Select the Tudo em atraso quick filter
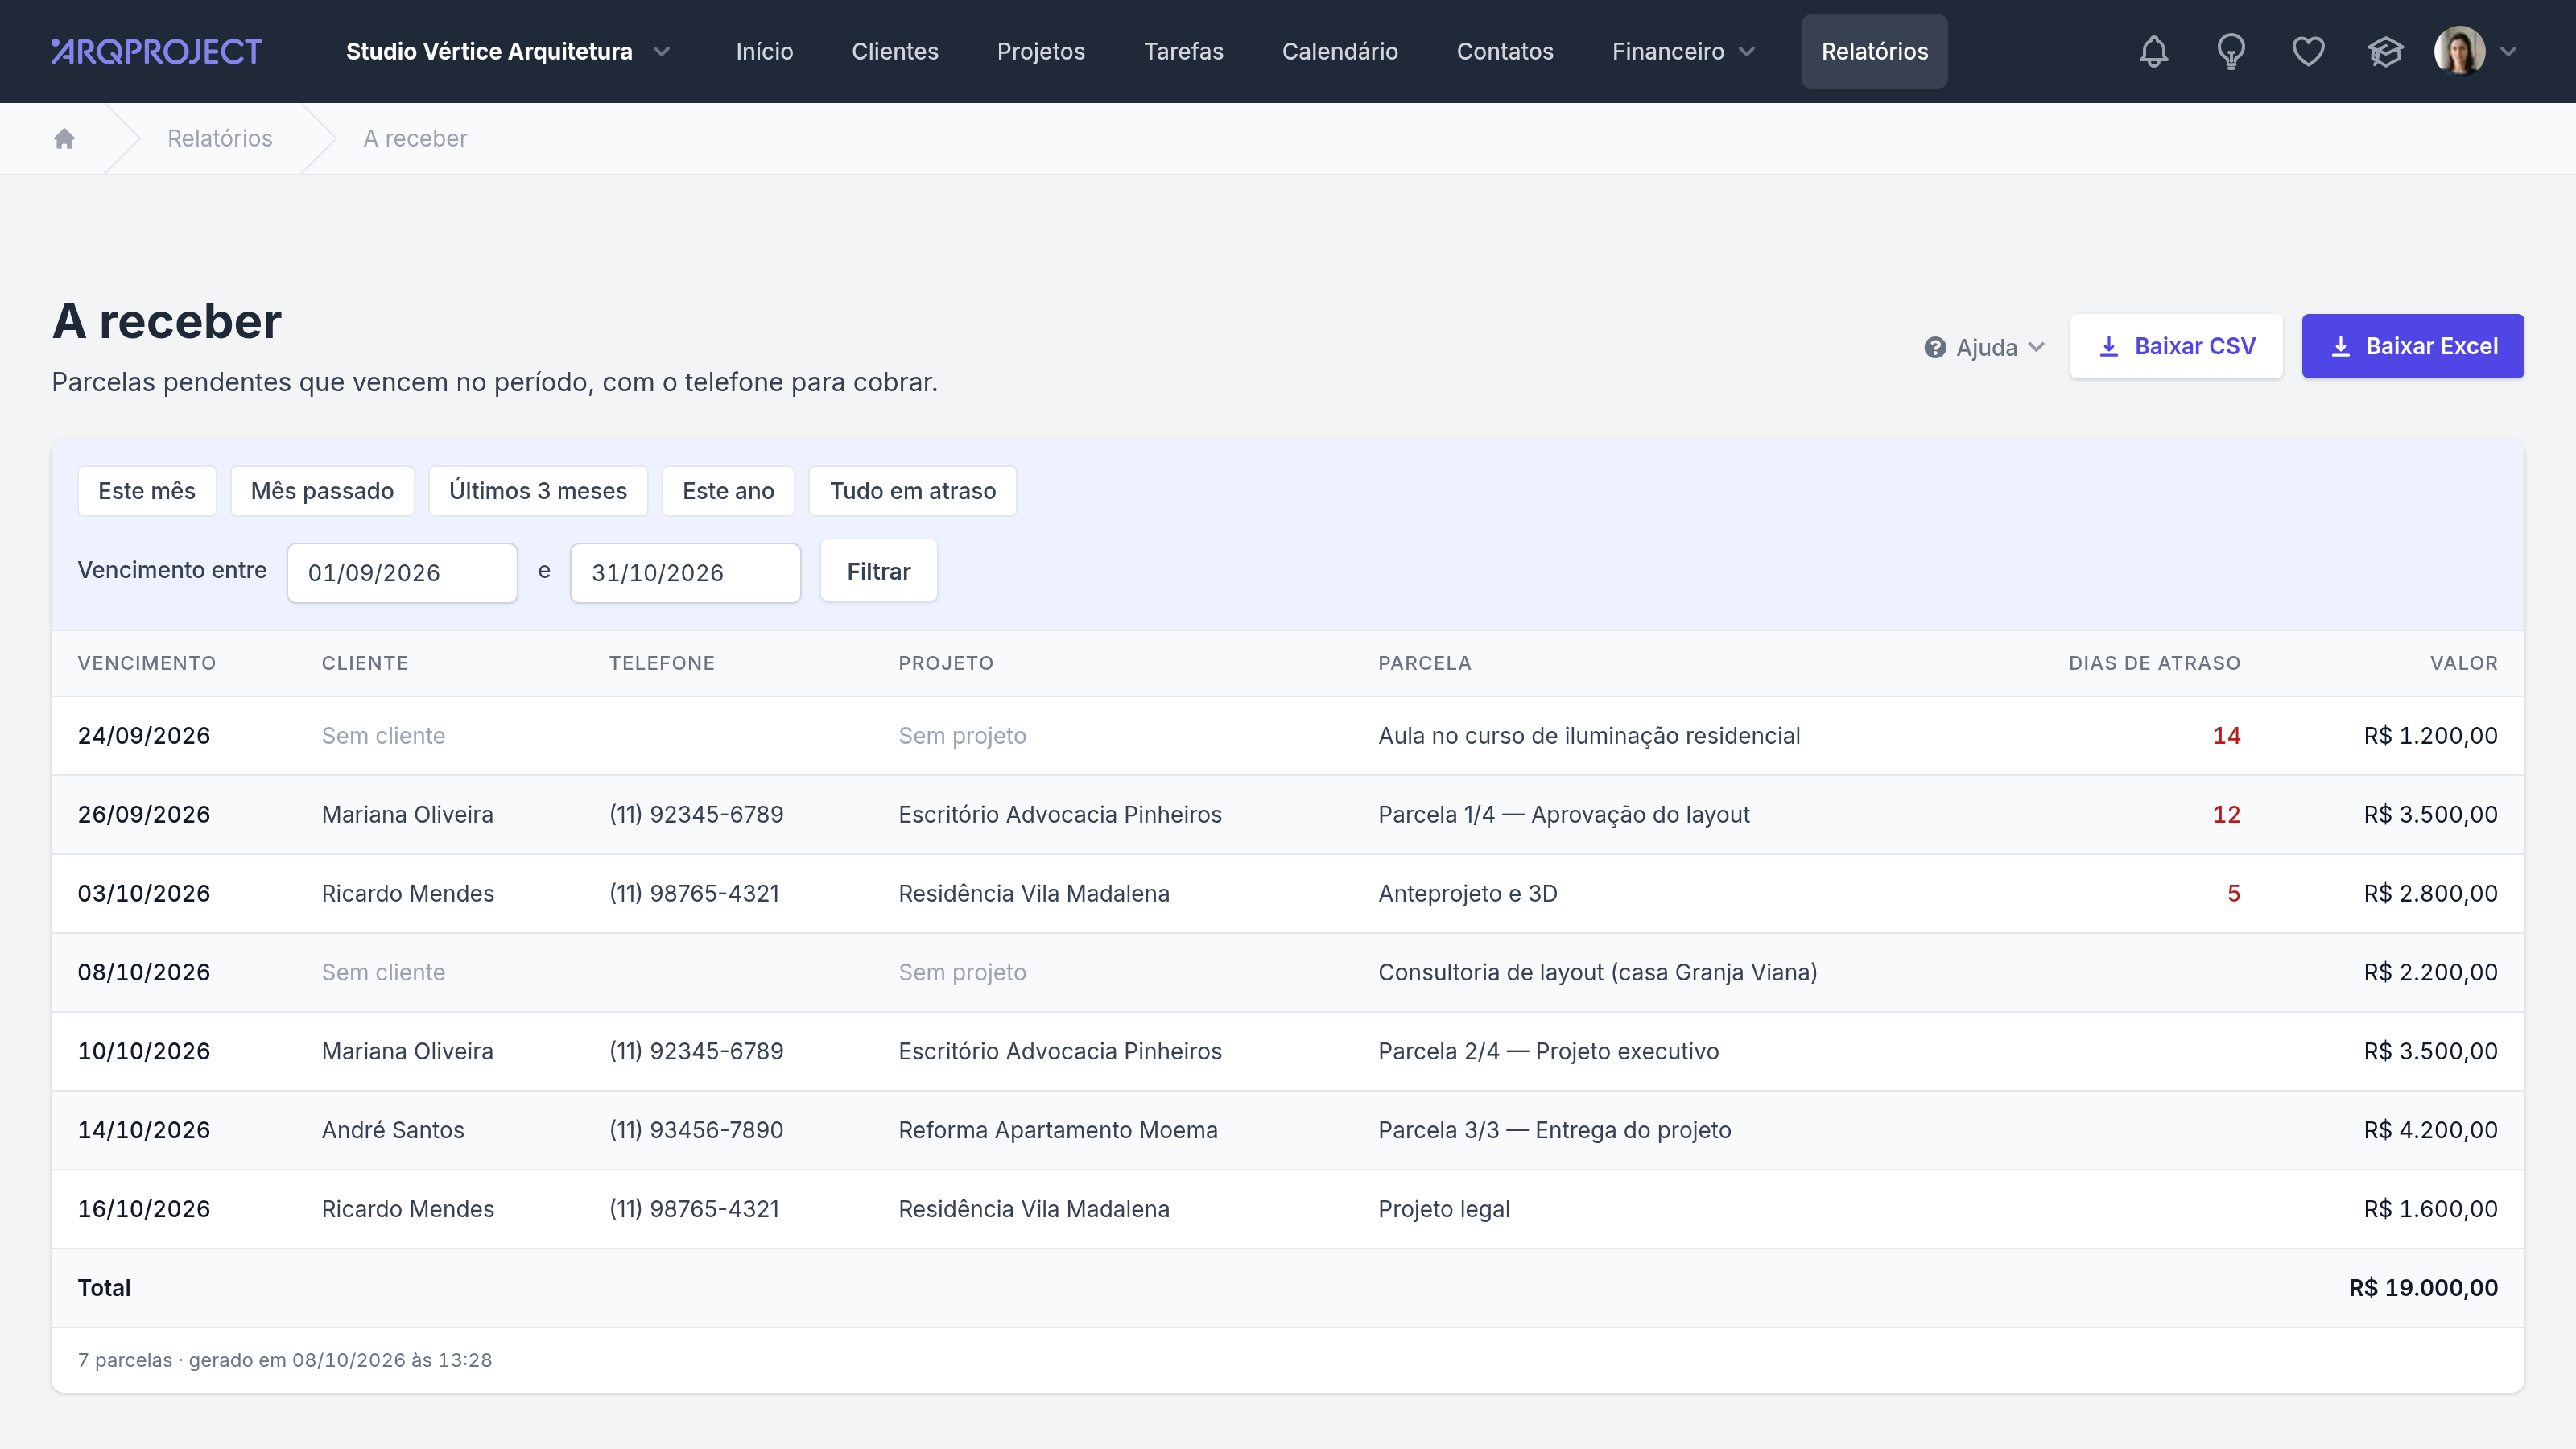Screen dimensions: 2576x1449 pyautogui.click(x=912, y=491)
